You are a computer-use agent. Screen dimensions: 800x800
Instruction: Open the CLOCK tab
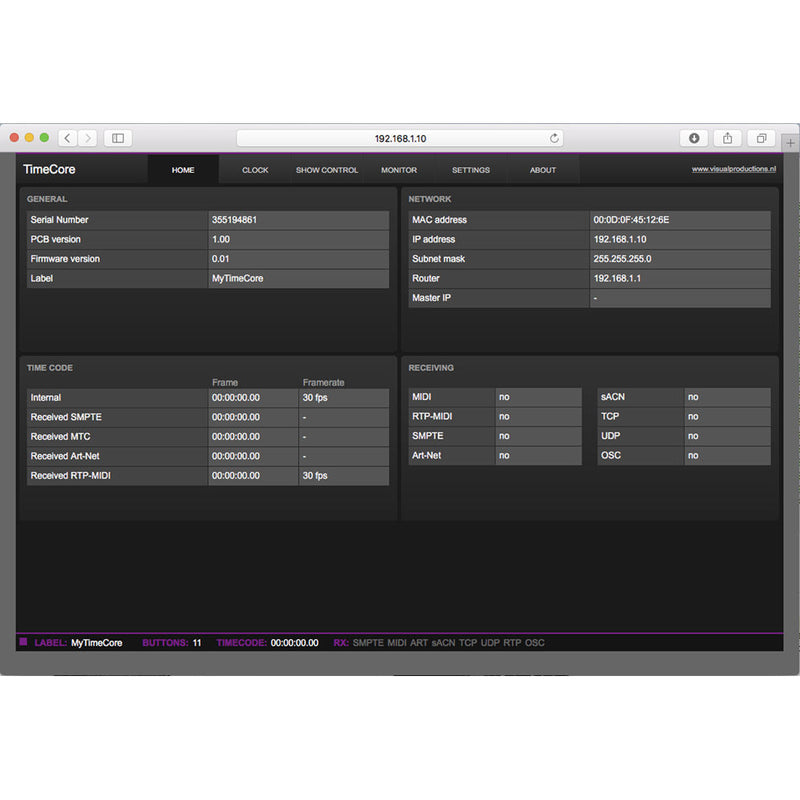255,170
